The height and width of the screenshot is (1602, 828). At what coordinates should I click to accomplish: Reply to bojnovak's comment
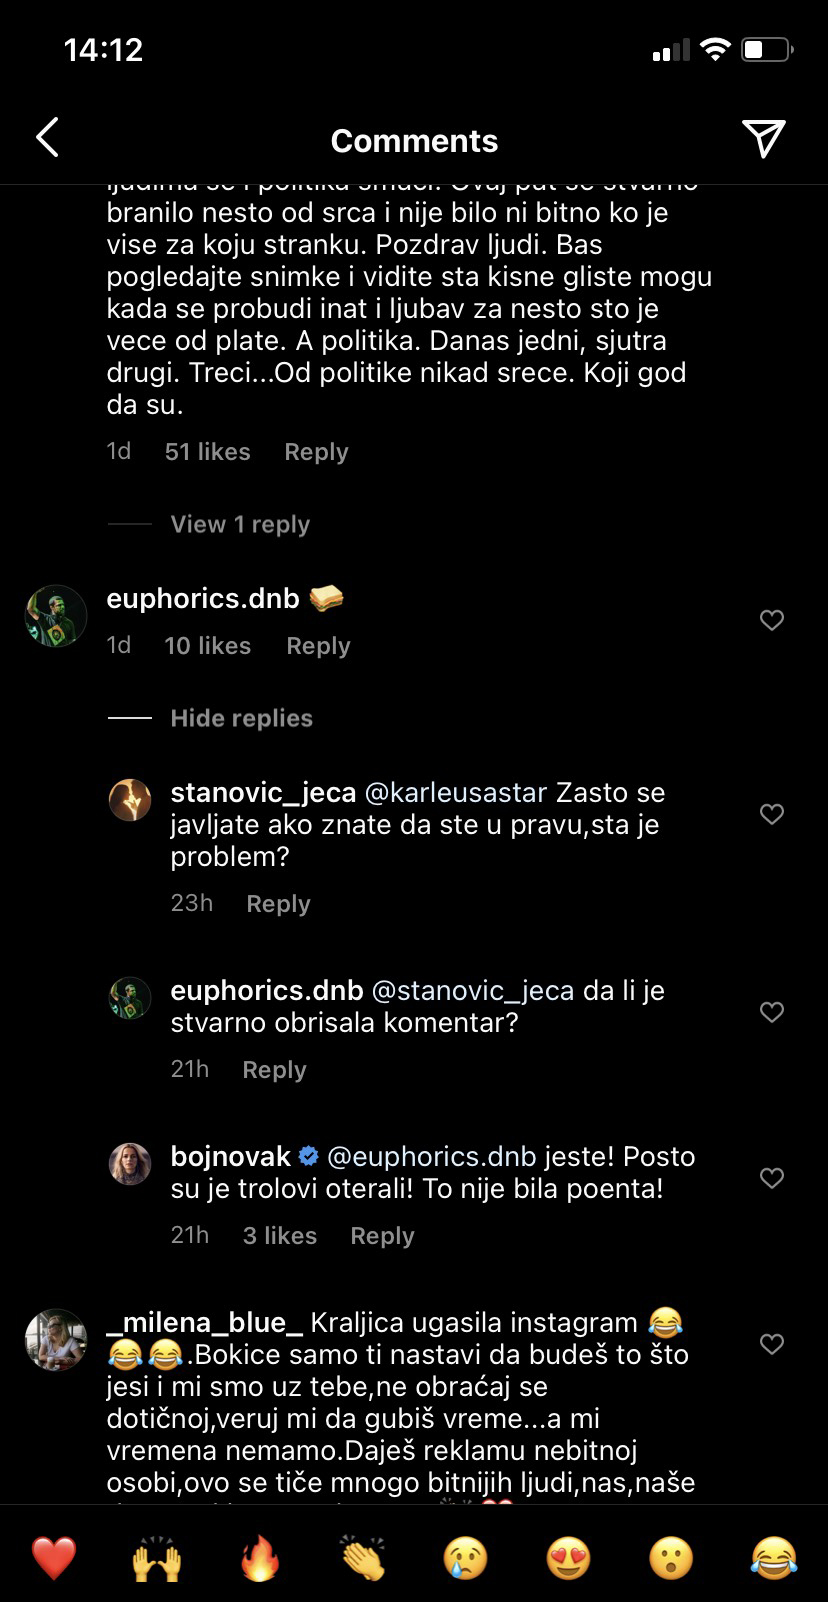pyautogui.click(x=382, y=1236)
